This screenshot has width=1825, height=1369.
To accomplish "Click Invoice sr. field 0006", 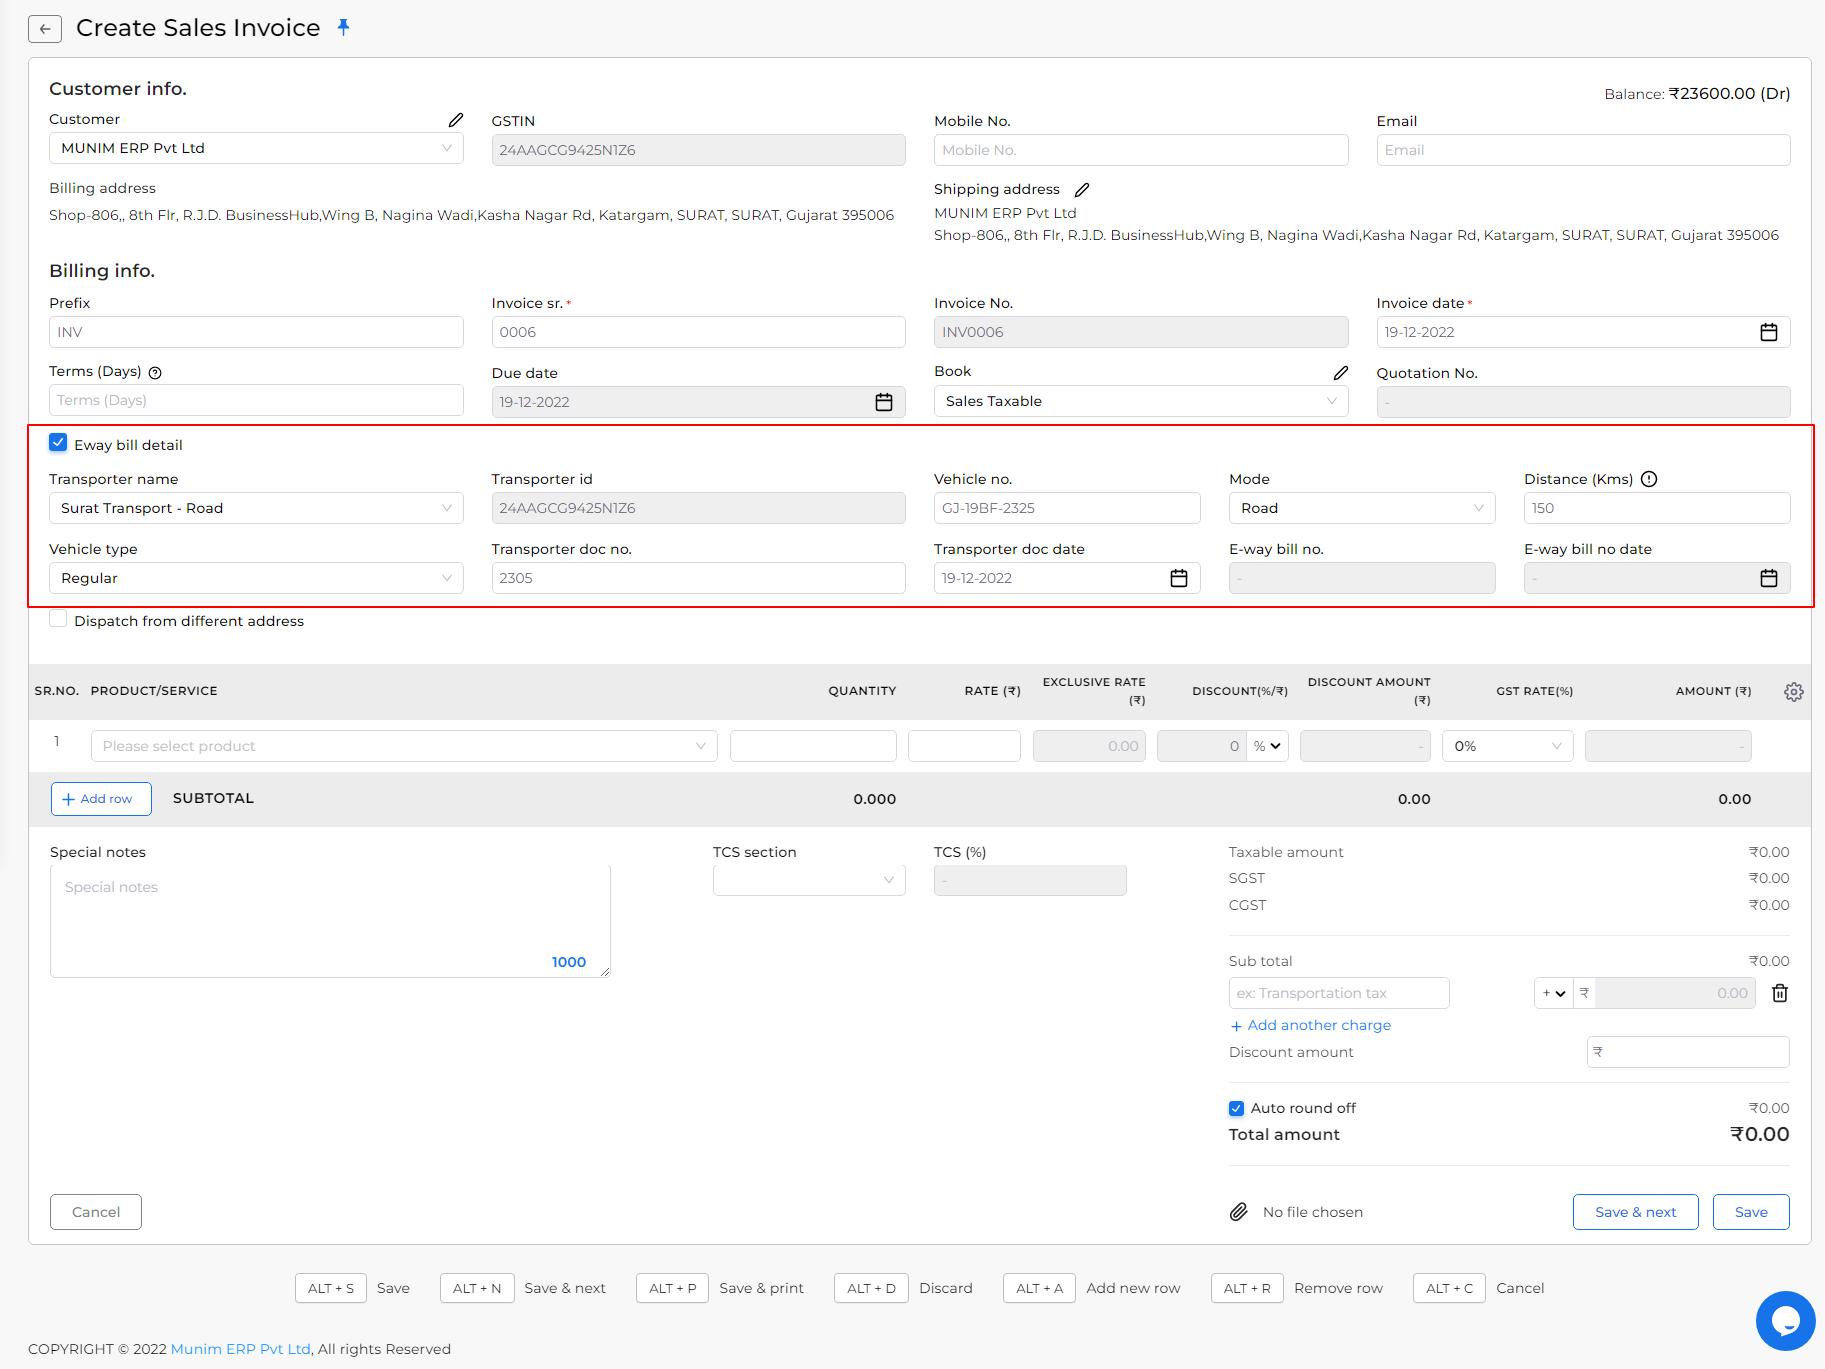I will 698,332.
